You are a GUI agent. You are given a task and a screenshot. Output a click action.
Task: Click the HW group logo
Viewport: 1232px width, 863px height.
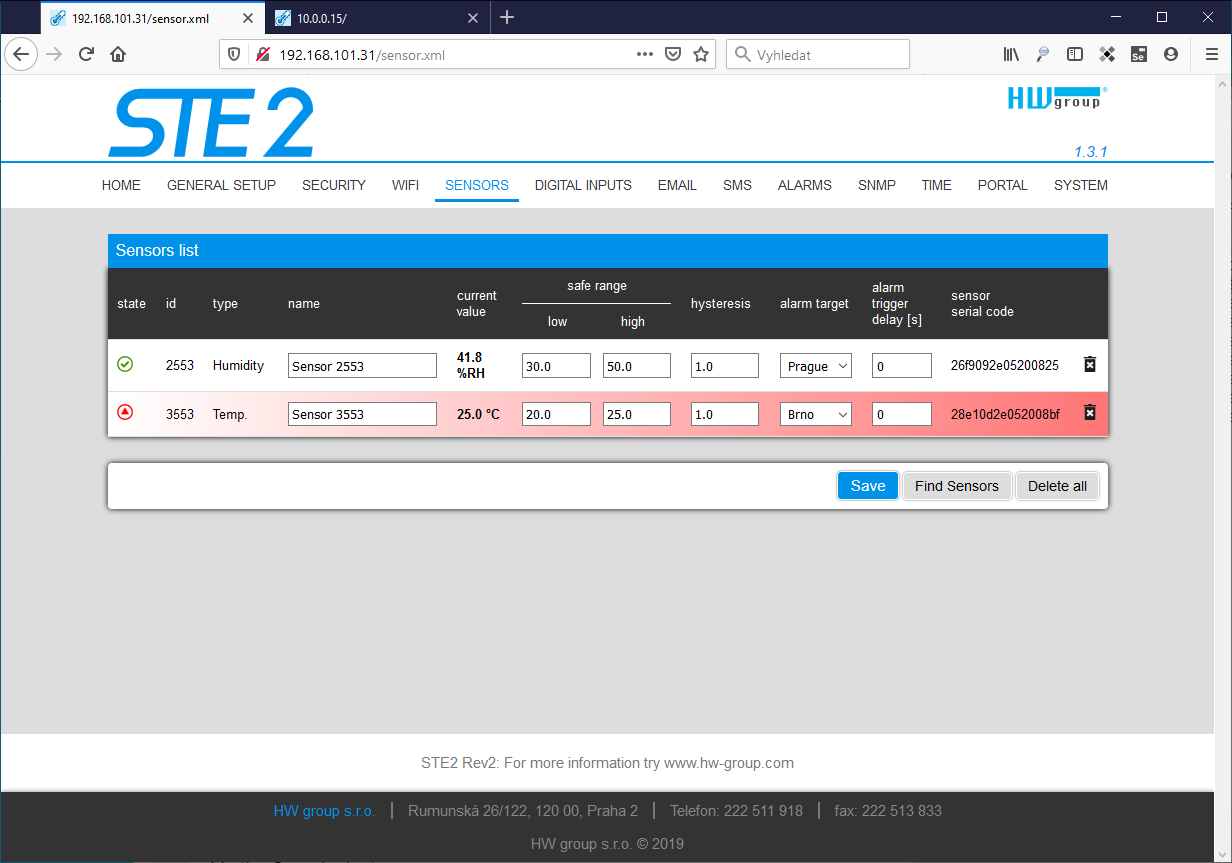tap(1057, 97)
